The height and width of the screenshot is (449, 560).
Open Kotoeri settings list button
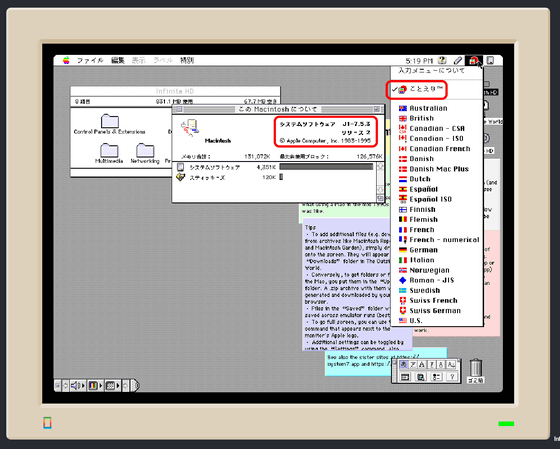click(x=436, y=377)
